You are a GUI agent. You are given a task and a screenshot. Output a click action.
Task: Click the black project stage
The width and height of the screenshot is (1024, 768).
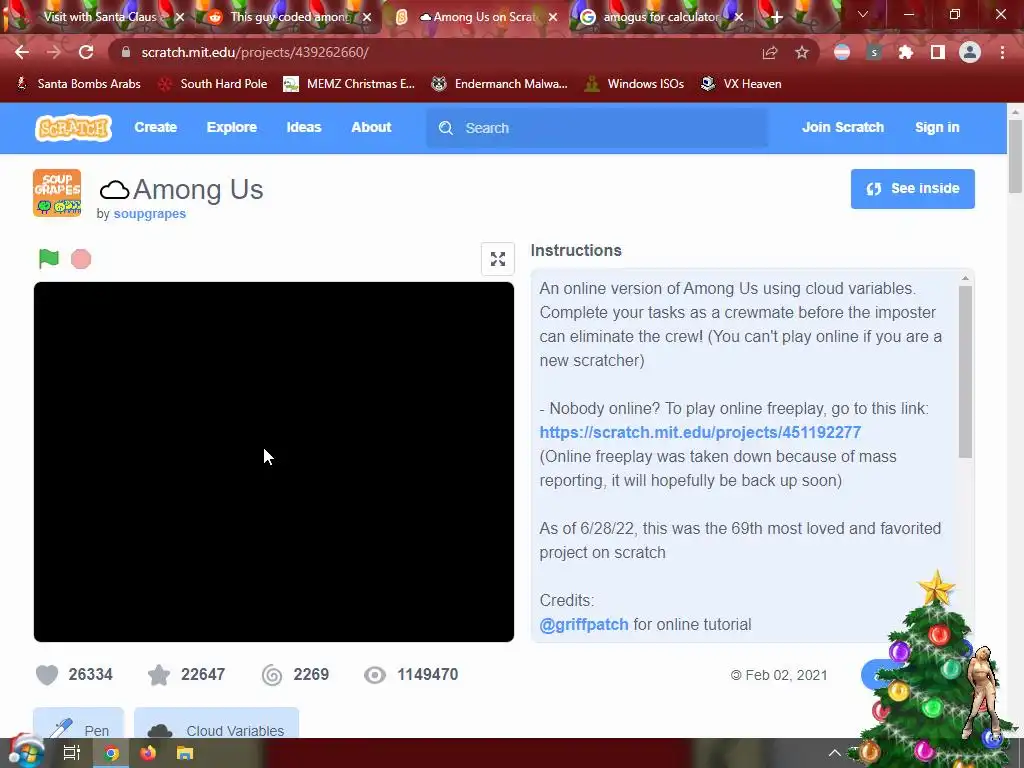click(274, 462)
